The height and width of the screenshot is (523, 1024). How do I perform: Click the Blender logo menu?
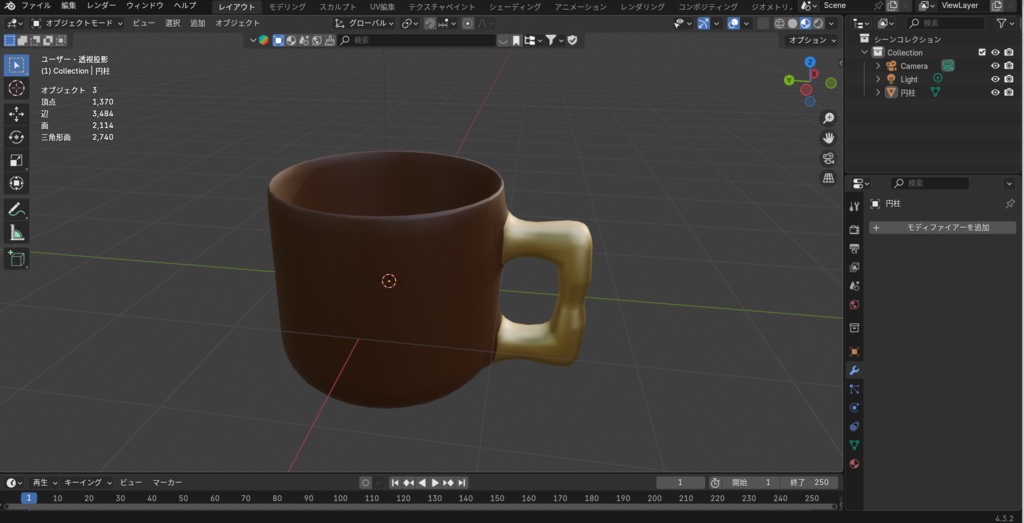click(10, 6)
